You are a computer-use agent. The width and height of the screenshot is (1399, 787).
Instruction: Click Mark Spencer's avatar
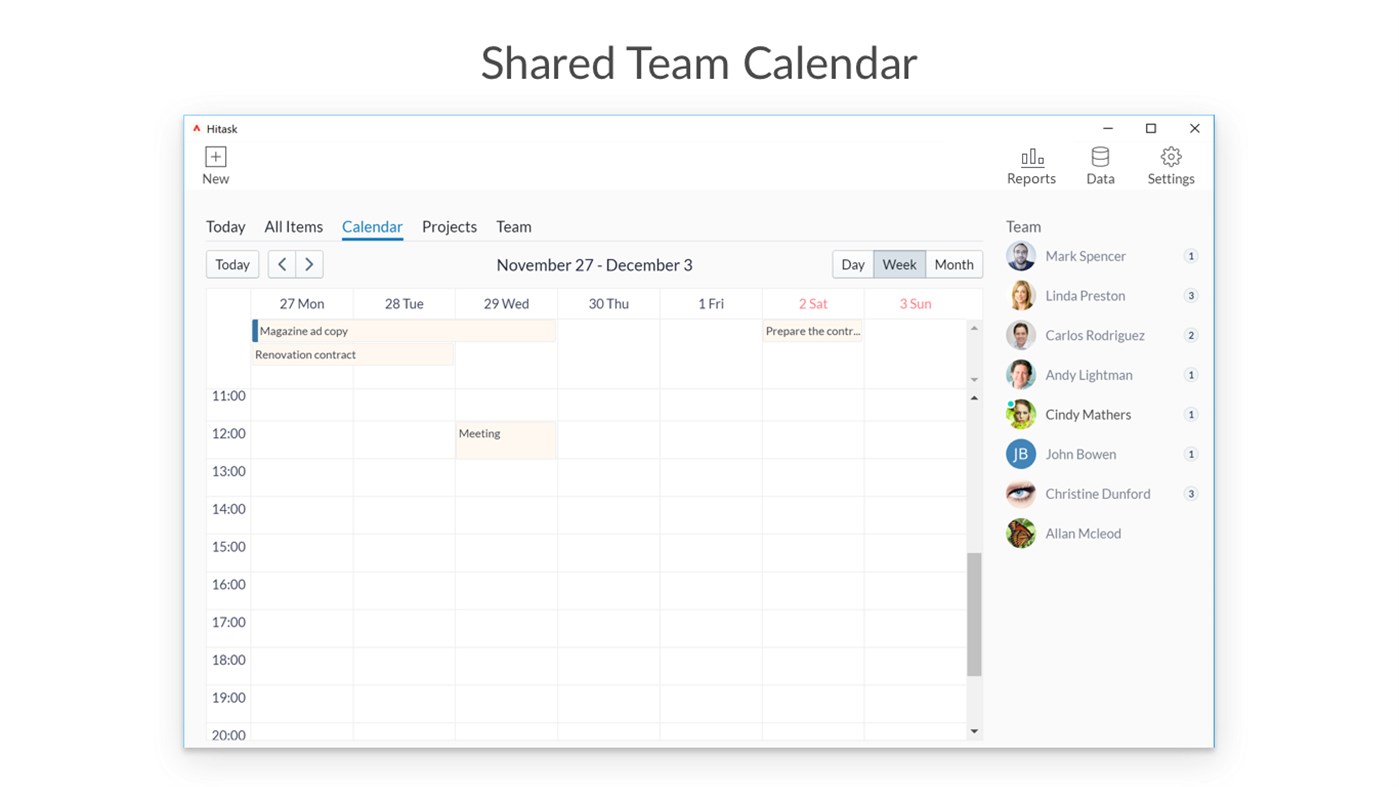[x=1020, y=256]
